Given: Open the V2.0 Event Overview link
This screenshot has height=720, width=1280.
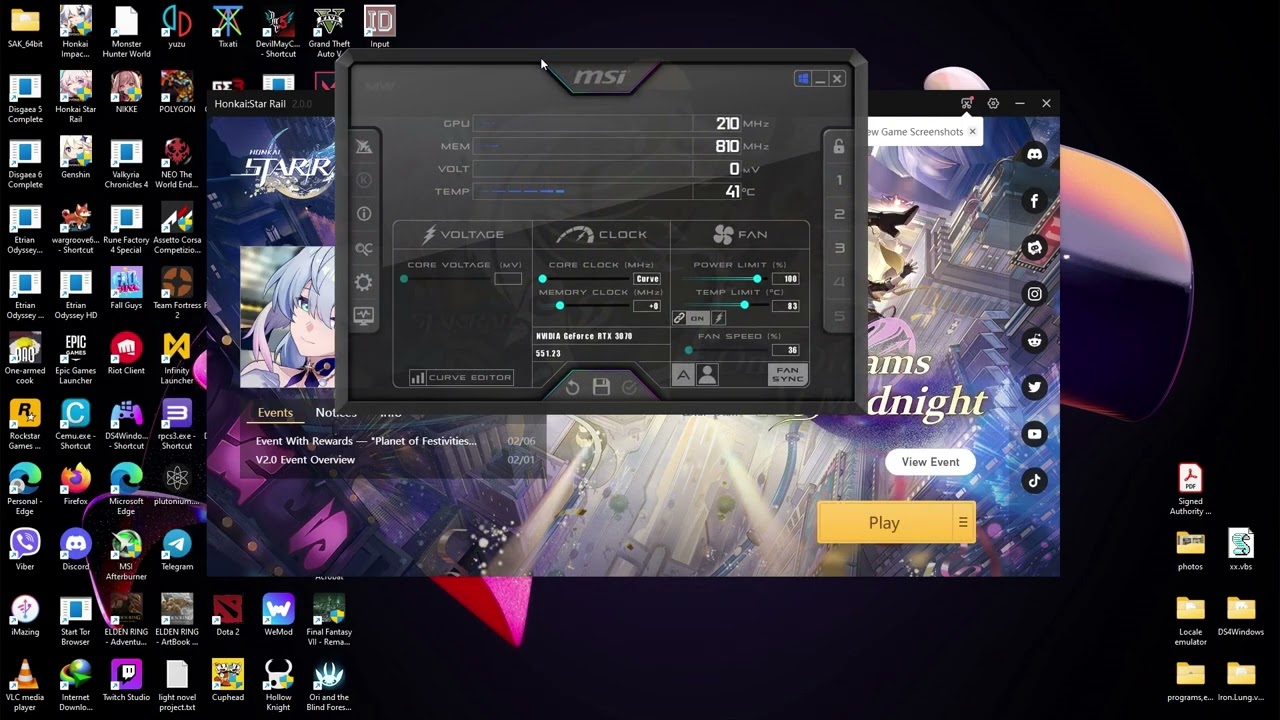Looking at the screenshot, I should pyautogui.click(x=305, y=460).
